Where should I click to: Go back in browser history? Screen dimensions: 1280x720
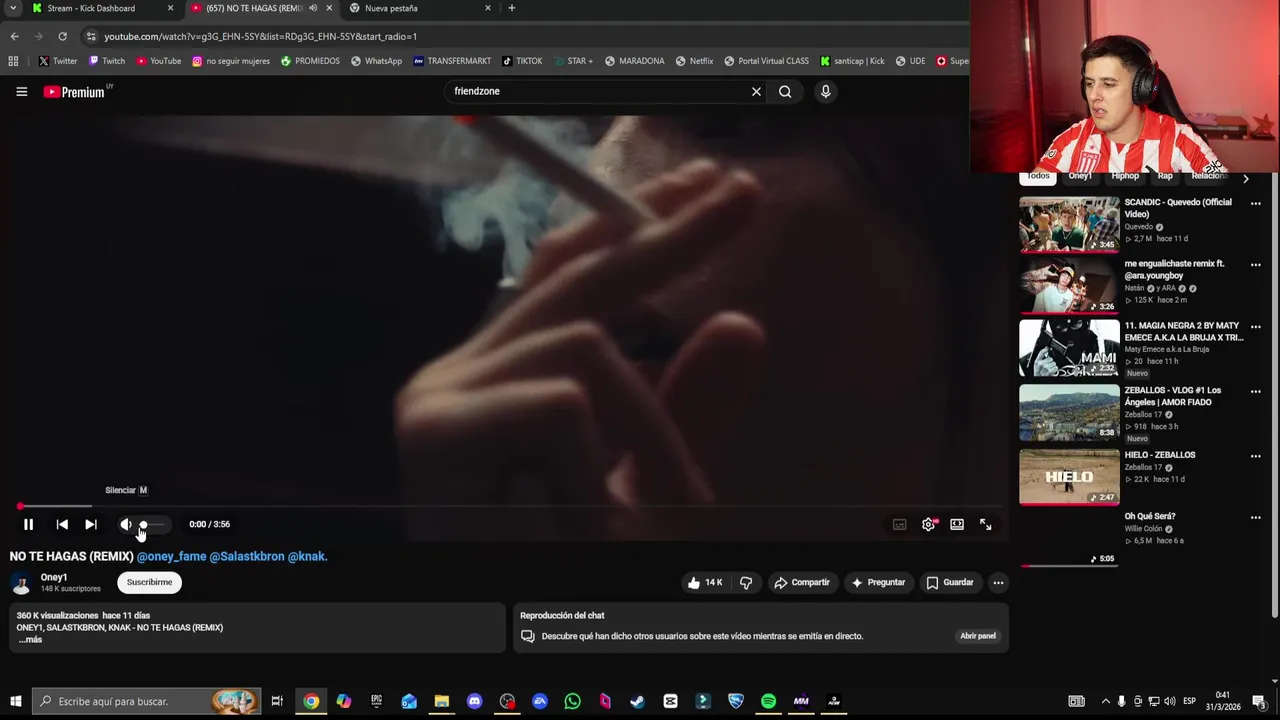(14, 36)
